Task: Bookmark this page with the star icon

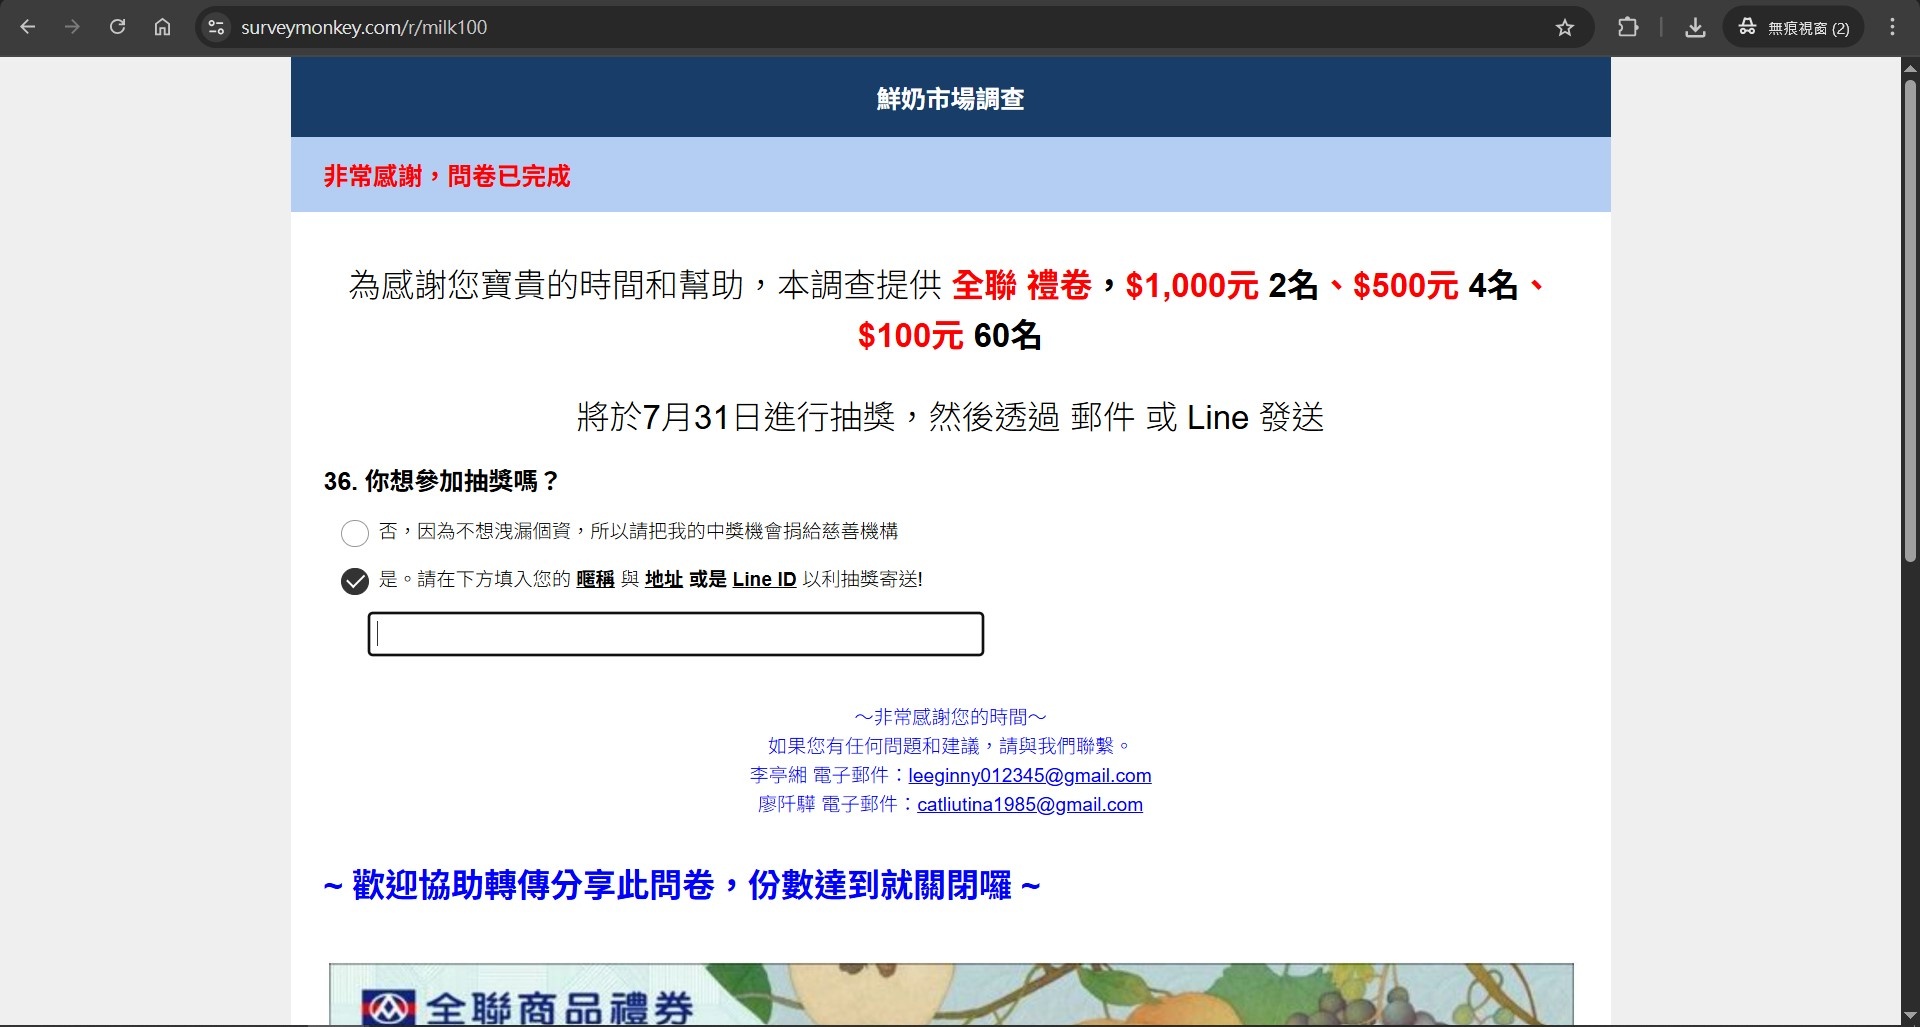Action: point(1565,28)
